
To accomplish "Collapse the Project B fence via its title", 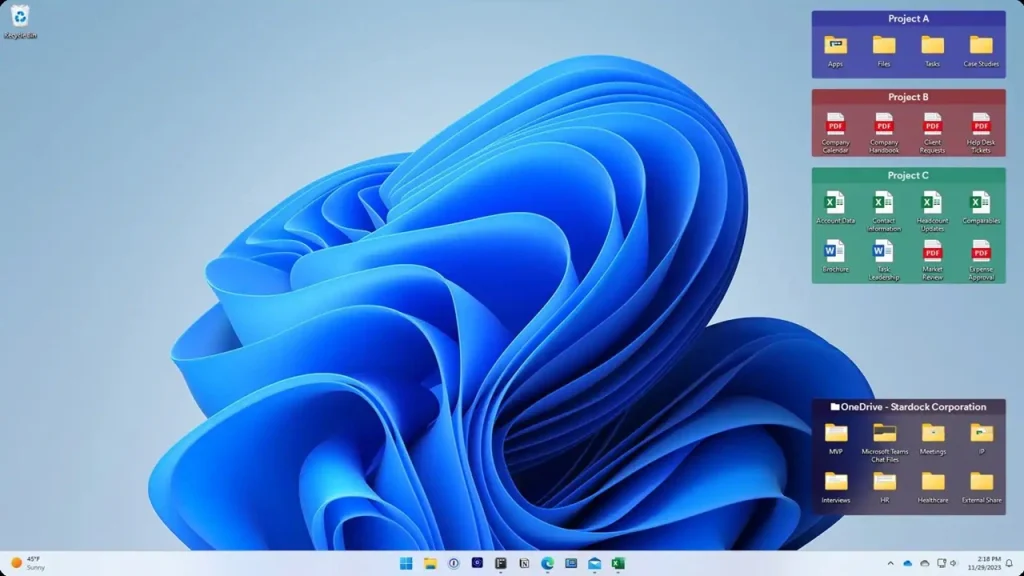I will click(x=908, y=97).
